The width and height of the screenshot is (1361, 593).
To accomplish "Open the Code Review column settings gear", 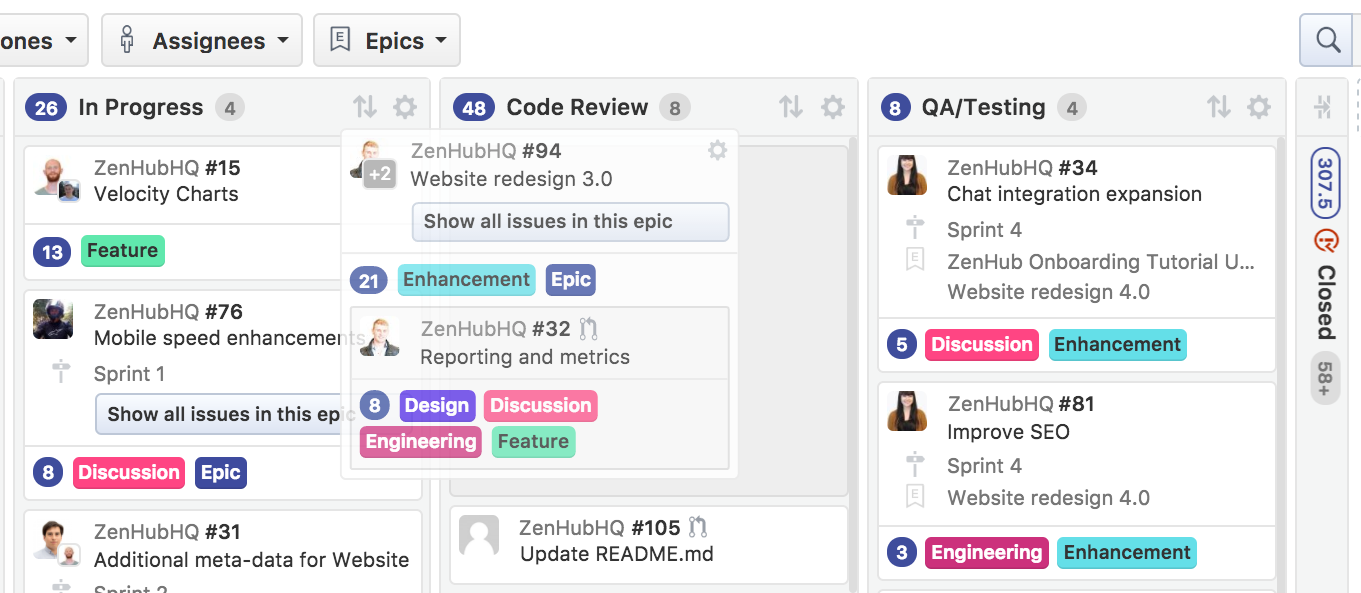I will coord(833,107).
